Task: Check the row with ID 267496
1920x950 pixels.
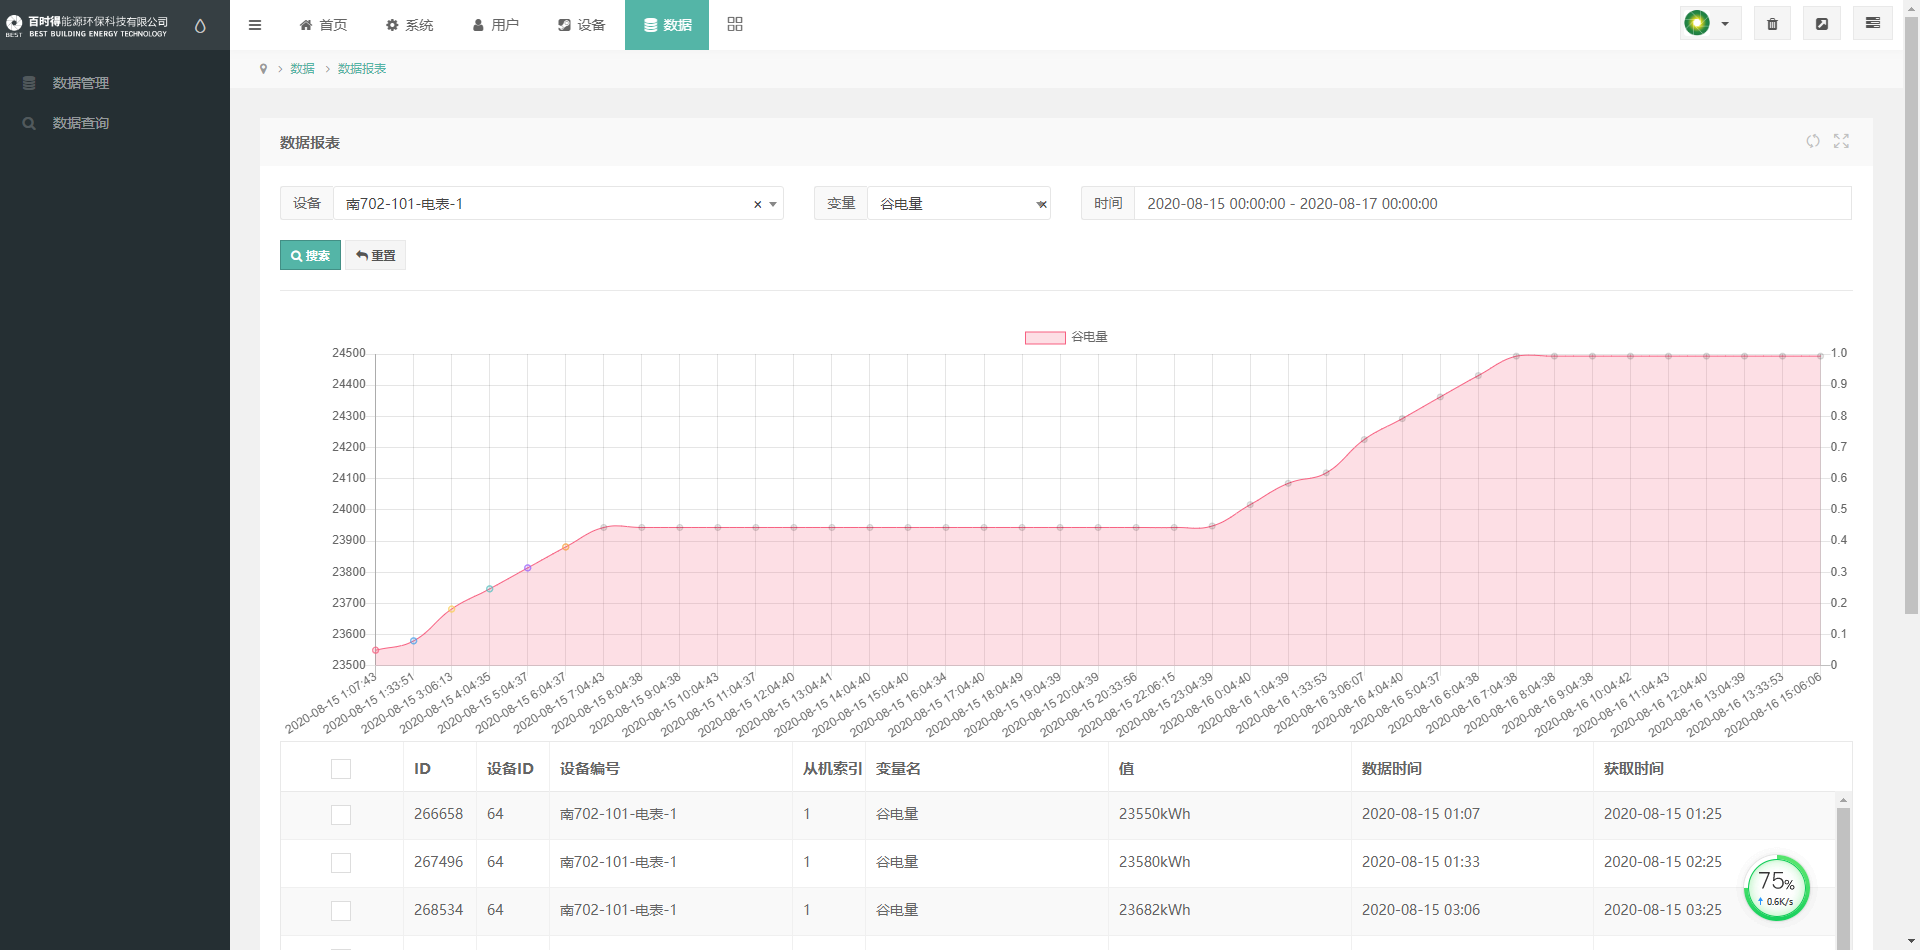Action: click(x=341, y=863)
